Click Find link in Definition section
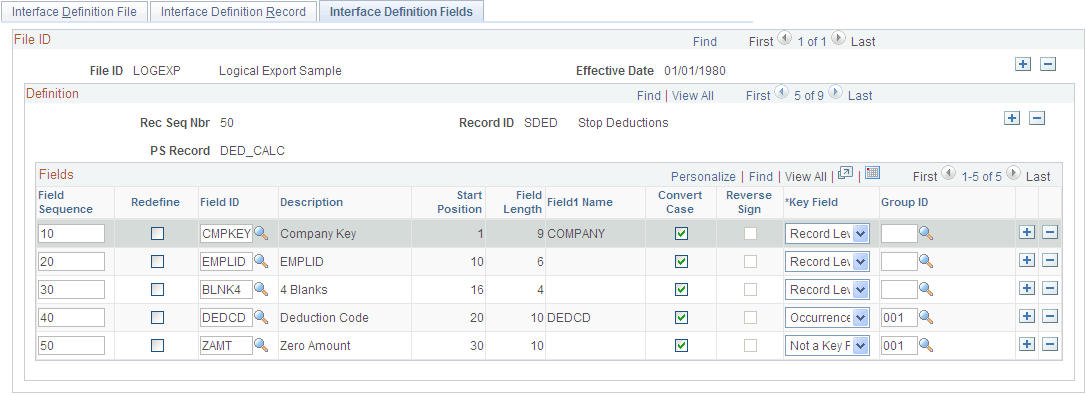1086x395 pixels. point(649,96)
